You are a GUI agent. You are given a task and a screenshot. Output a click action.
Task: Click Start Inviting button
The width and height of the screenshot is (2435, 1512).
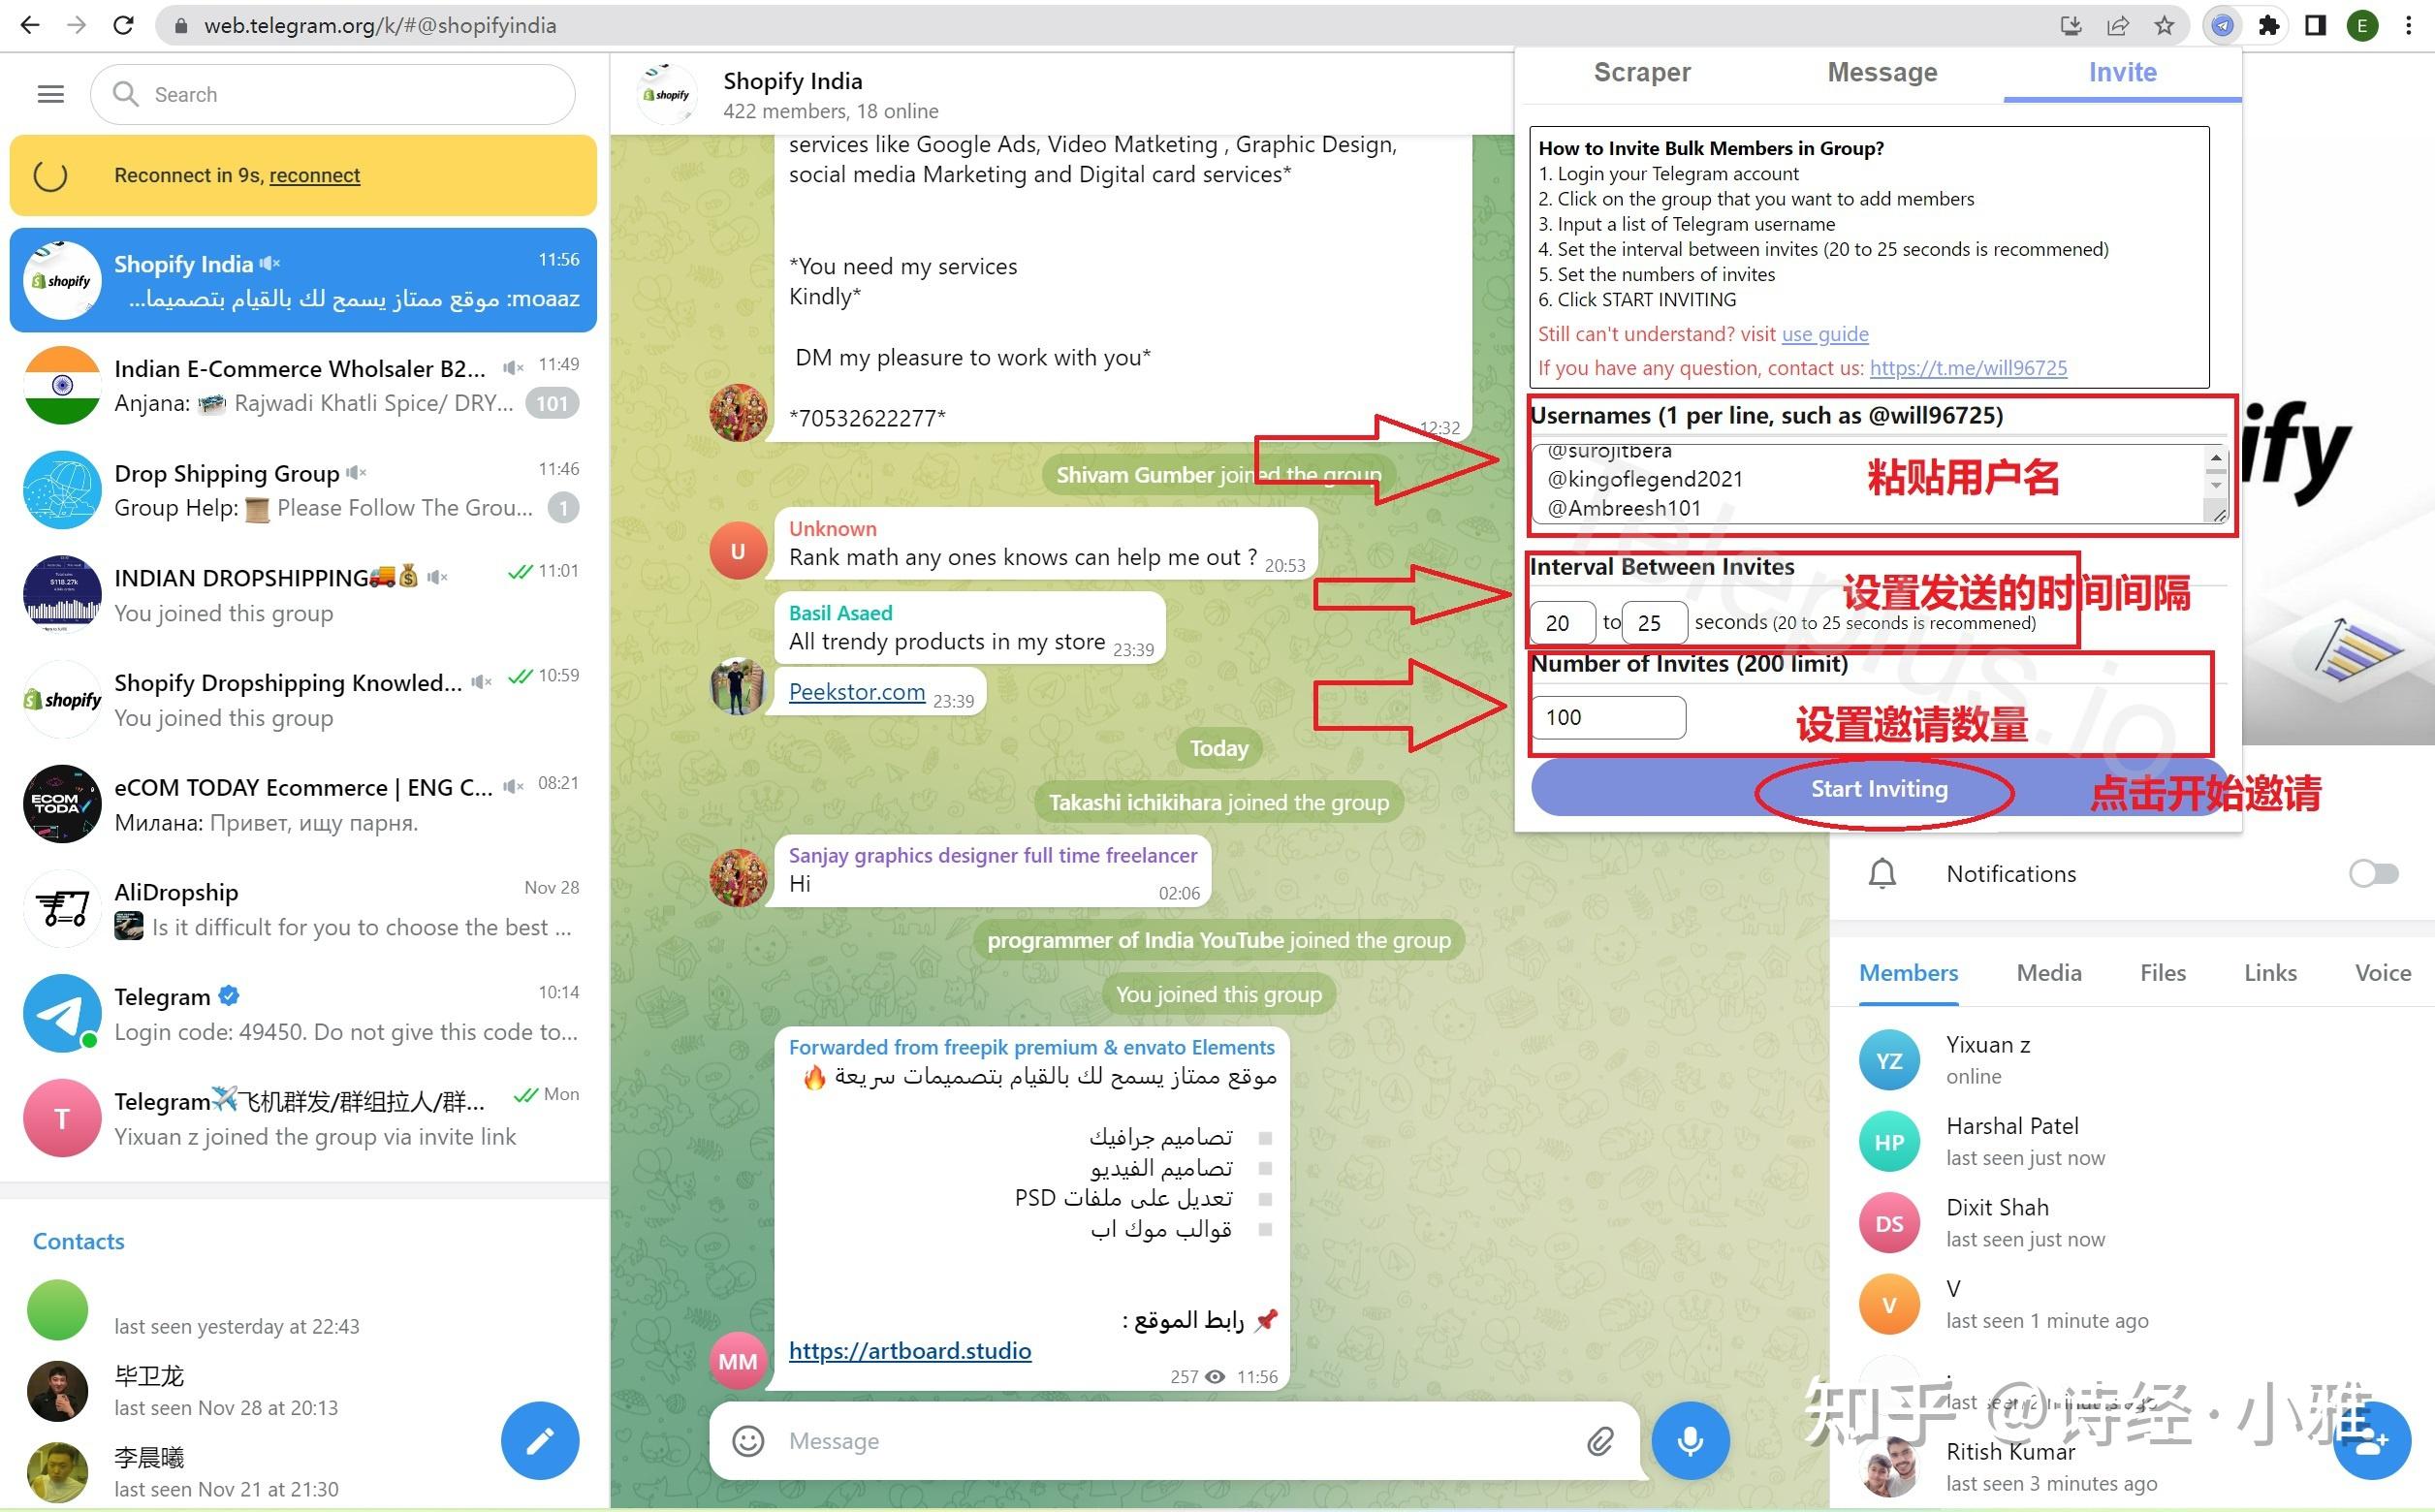pos(1878,787)
